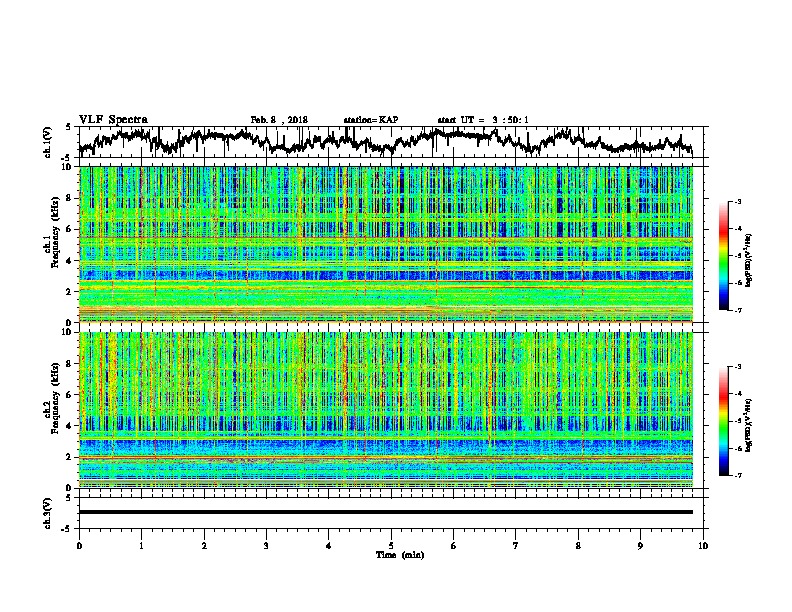Click the ch.1 spectrogram color scale bar

723,256
